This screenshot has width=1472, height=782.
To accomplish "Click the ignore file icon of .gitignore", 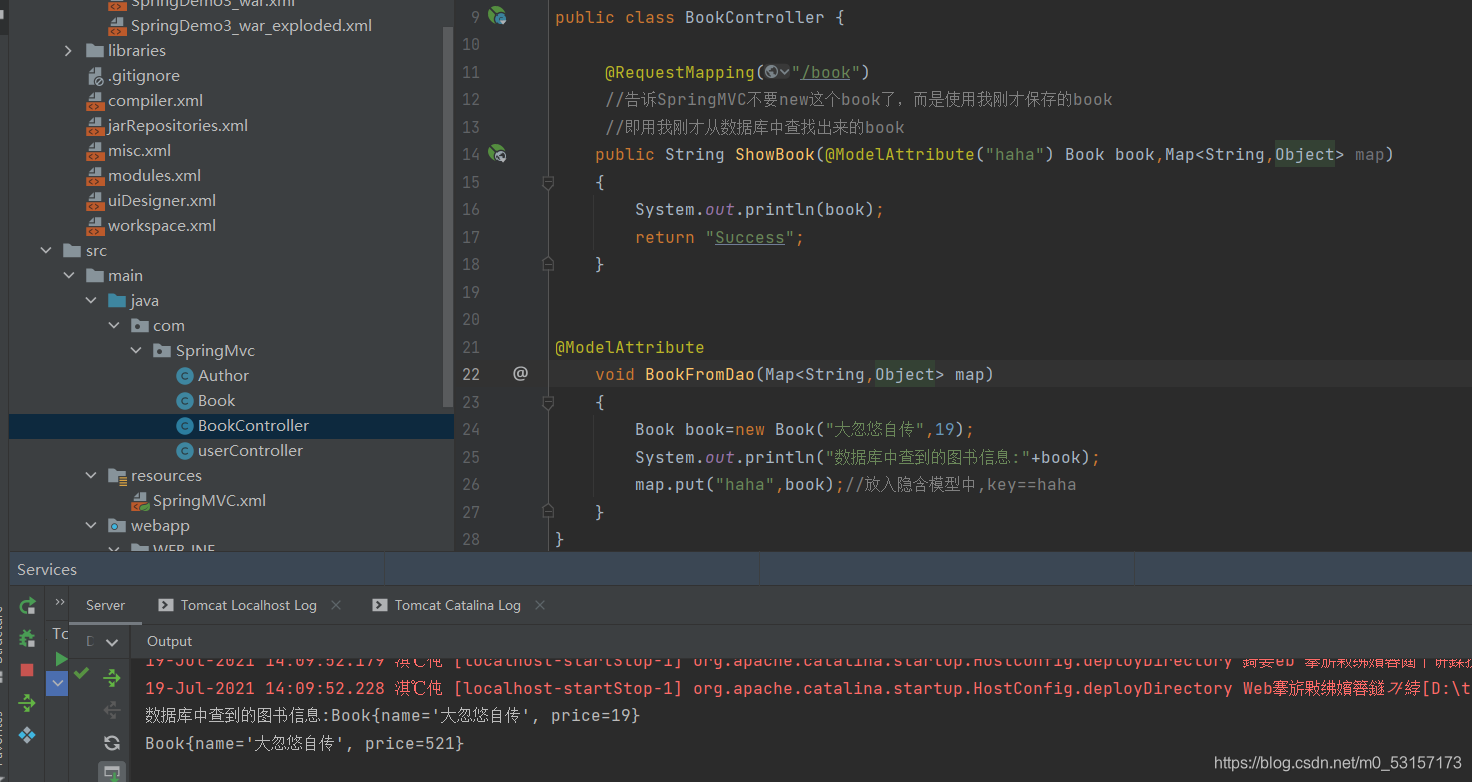I will (95, 76).
